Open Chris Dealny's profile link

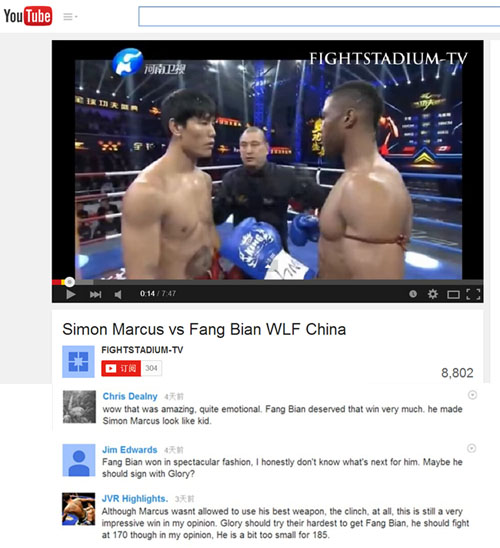[130, 396]
